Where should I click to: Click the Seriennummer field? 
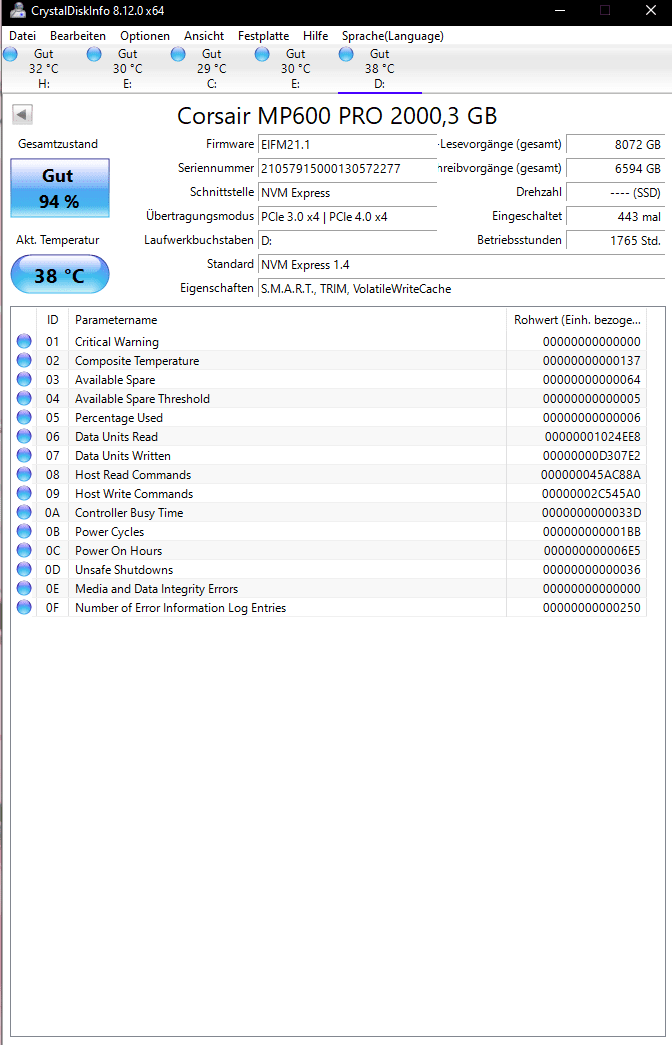[x=347, y=169]
